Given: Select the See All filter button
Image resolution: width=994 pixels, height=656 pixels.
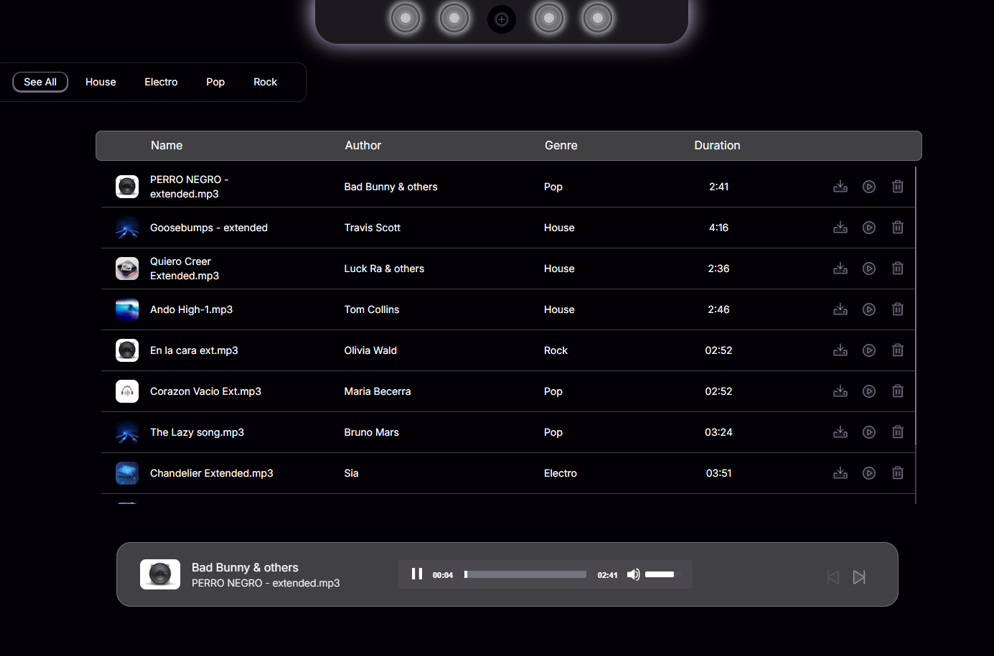Looking at the screenshot, I should pos(40,82).
